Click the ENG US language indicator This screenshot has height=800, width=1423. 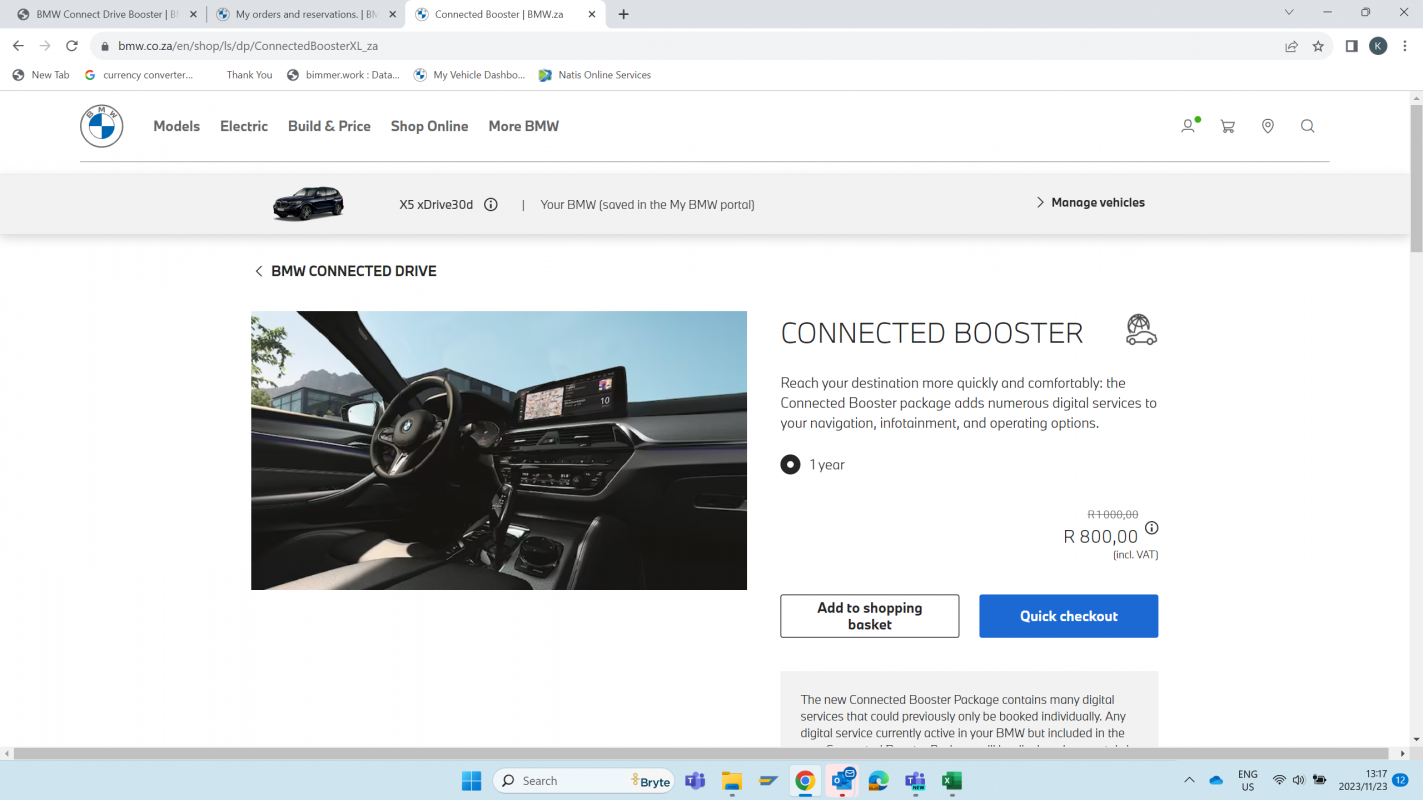pyautogui.click(x=1248, y=781)
